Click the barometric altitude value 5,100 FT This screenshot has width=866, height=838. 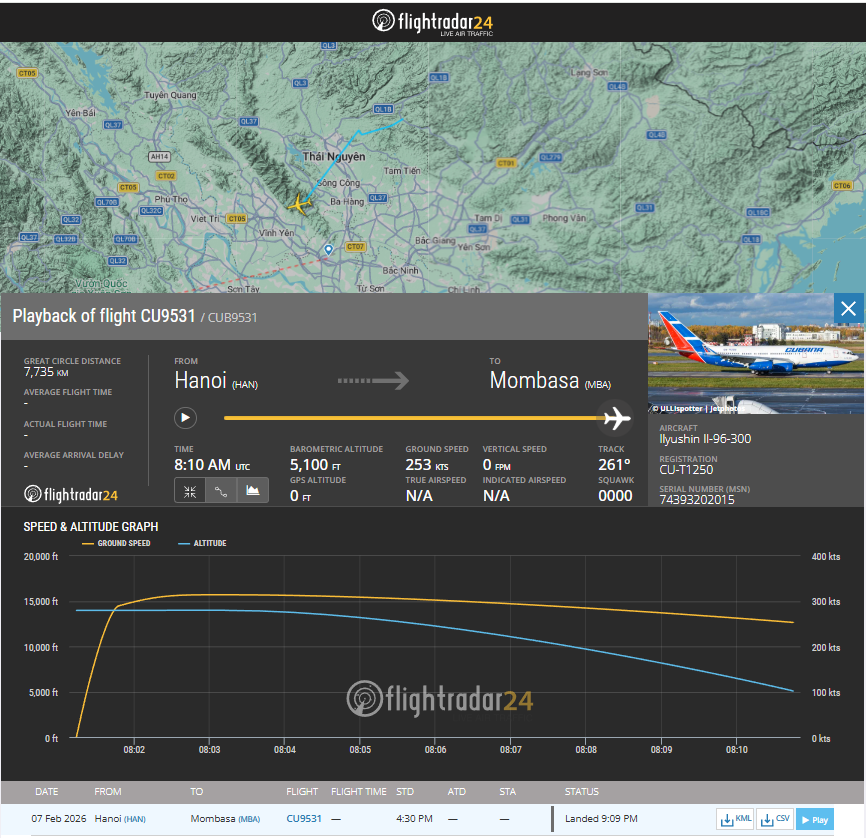point(315,465)
